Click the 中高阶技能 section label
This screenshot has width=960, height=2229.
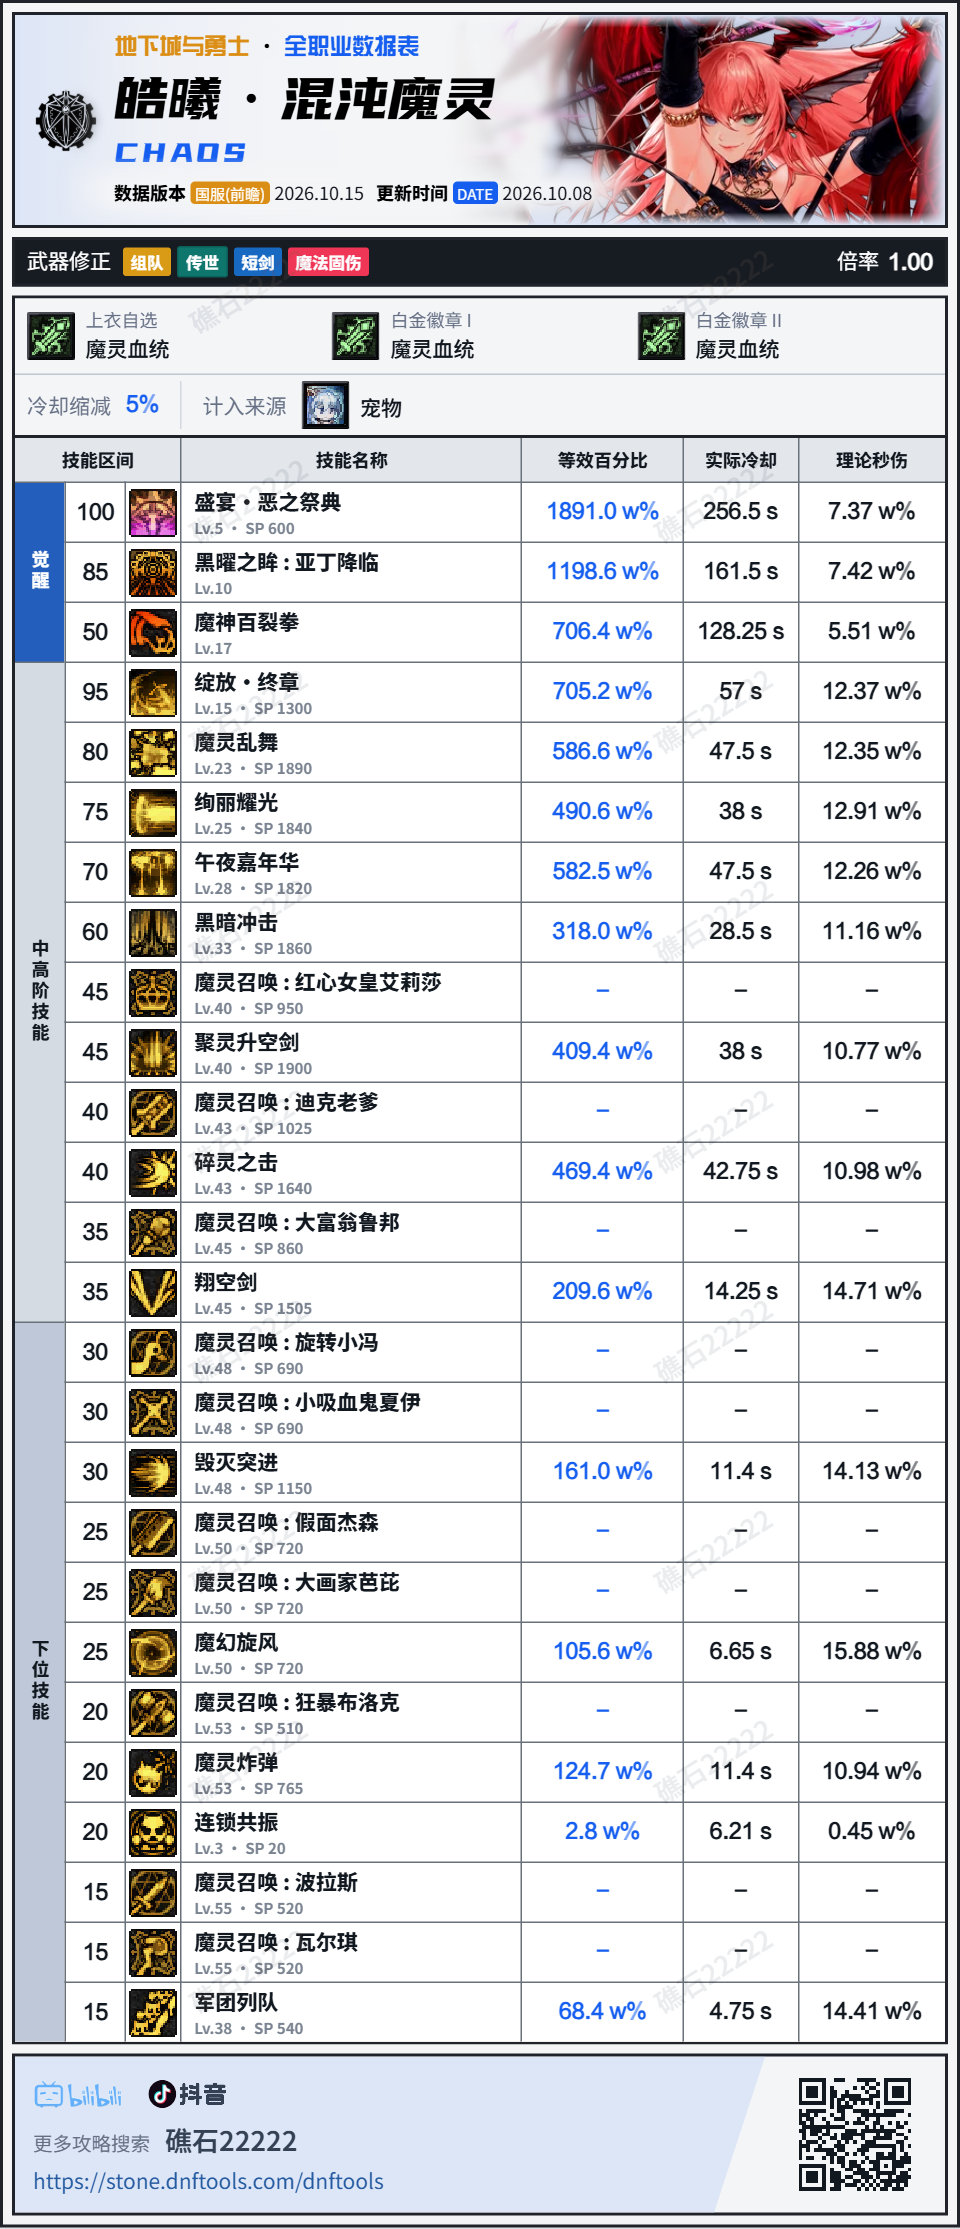[40, 990]
